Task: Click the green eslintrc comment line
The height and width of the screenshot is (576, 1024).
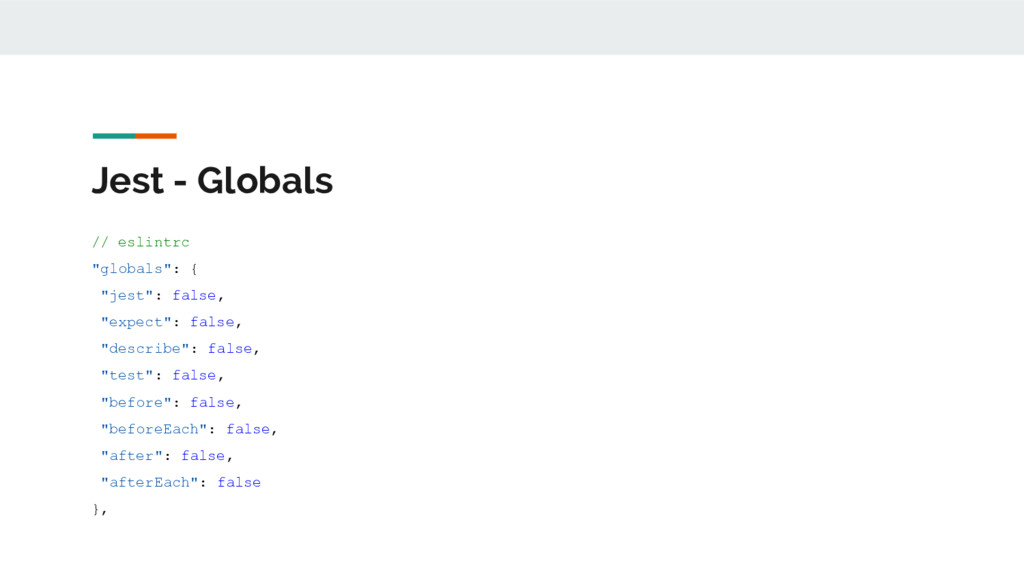Action: (x=141, y=242)
